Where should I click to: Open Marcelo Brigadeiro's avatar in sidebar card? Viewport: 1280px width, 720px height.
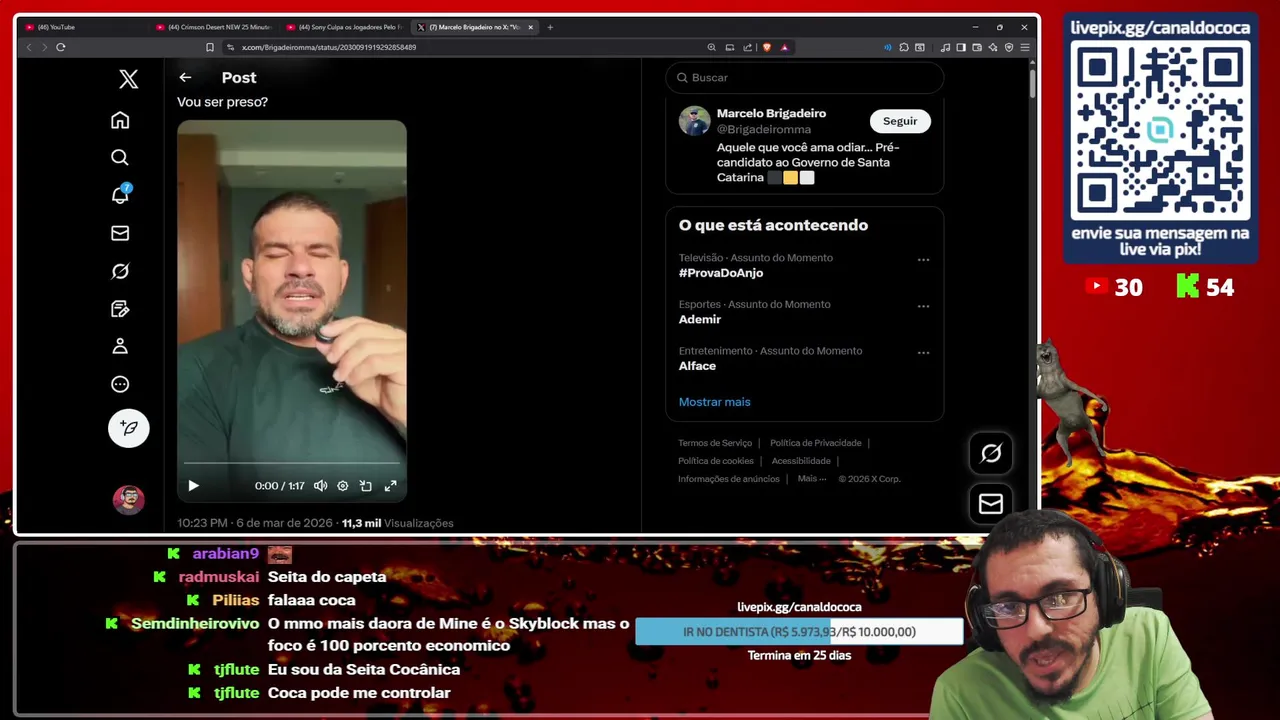coord(695,121)
